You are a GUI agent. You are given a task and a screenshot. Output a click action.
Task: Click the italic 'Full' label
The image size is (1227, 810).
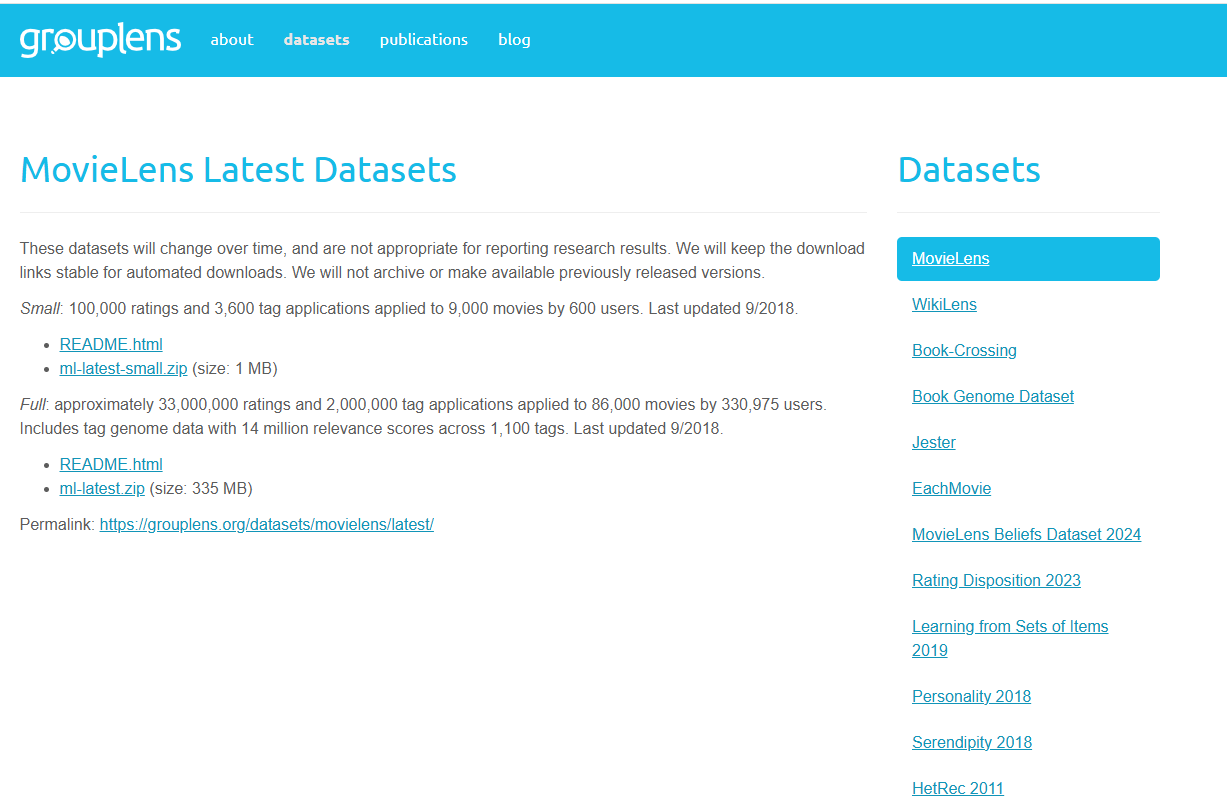34,404
